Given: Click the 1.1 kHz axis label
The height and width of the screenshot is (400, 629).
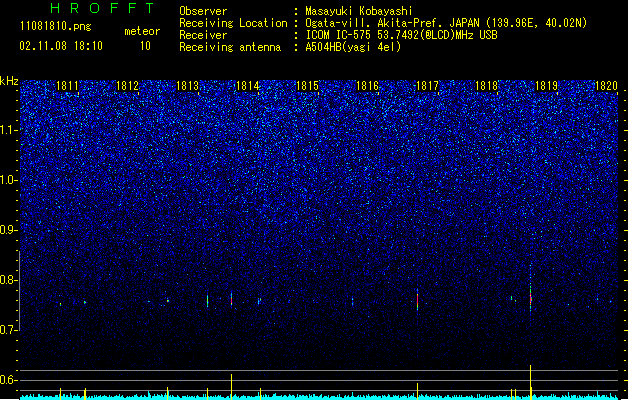Looking at the screenshot, I should [9, 130].
